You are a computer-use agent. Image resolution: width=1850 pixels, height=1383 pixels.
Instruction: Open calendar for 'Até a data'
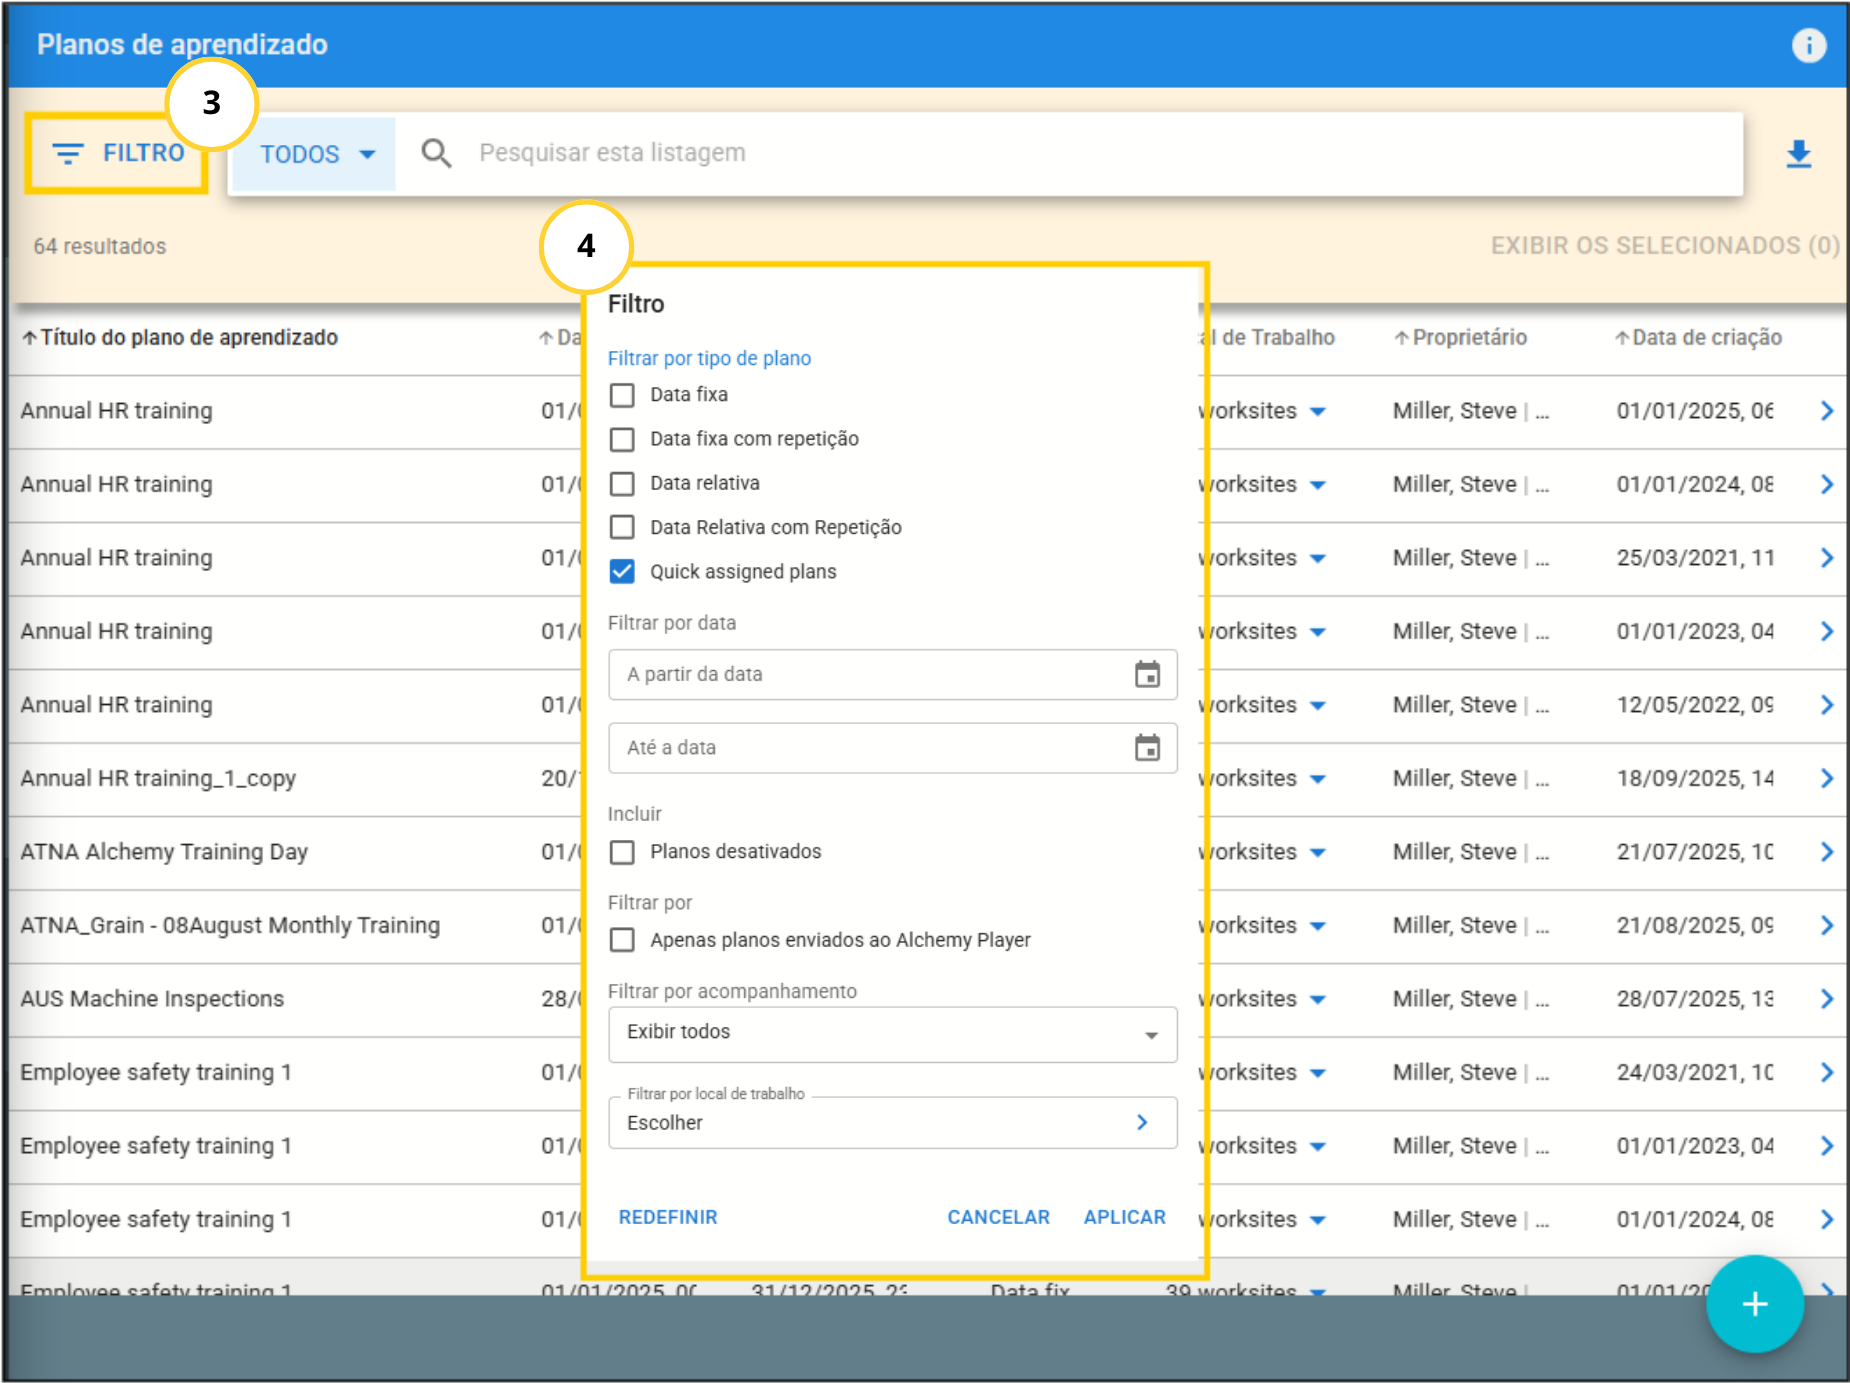(1147, 748)
